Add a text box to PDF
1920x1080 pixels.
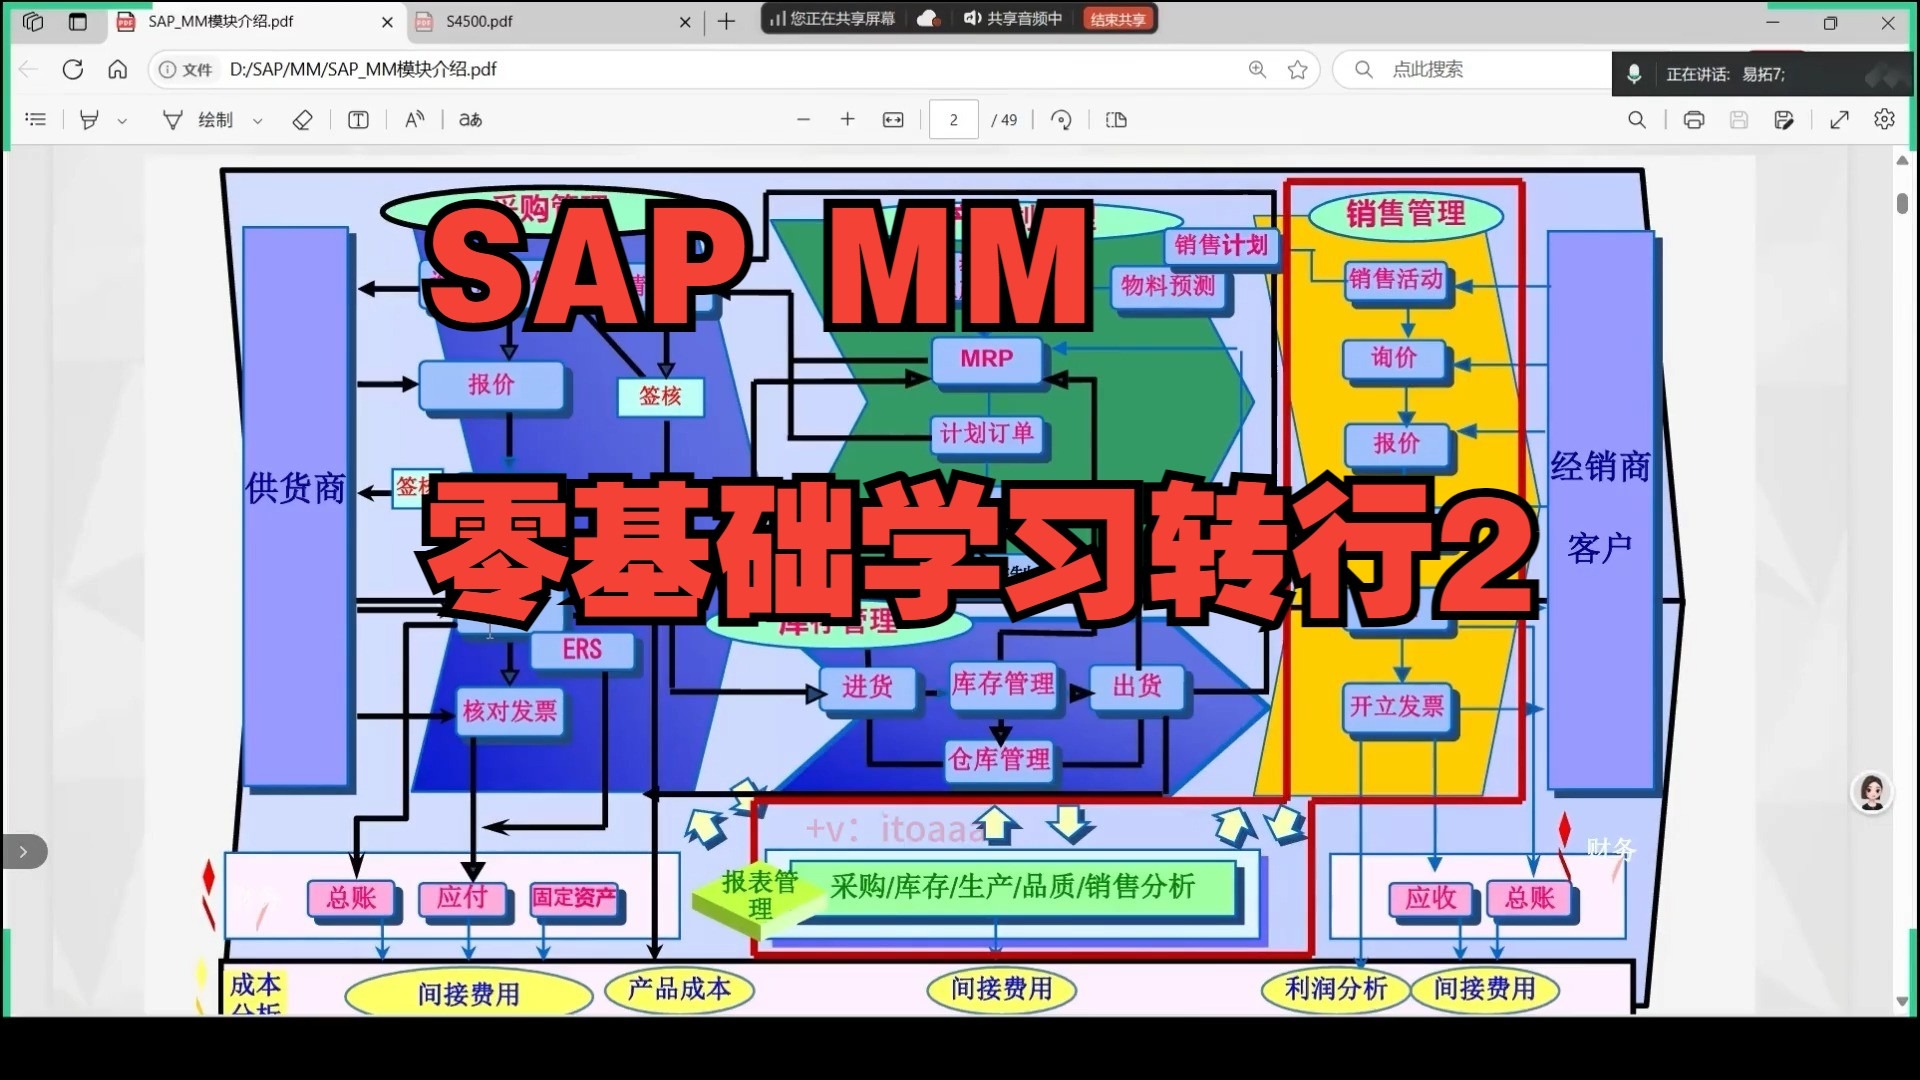pyautogui.click(x=358, y=120)
